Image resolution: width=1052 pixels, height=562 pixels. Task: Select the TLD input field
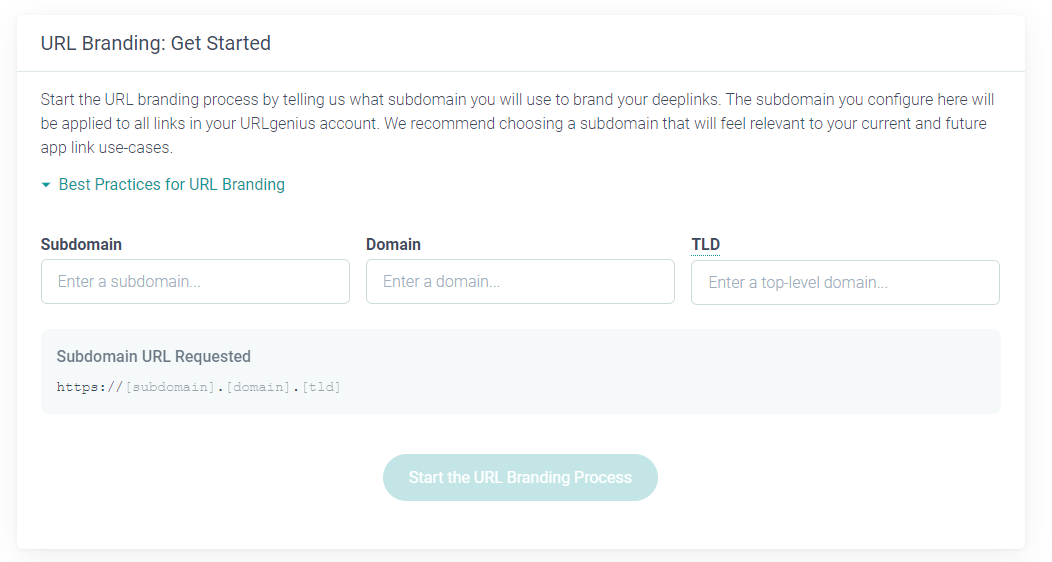coord(845,283)
